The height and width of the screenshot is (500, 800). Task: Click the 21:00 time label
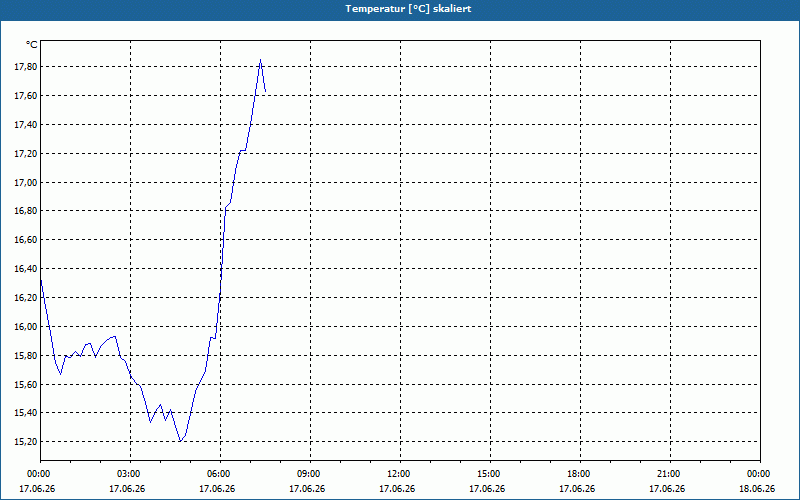pyautogui.click(x=669, y=474)
